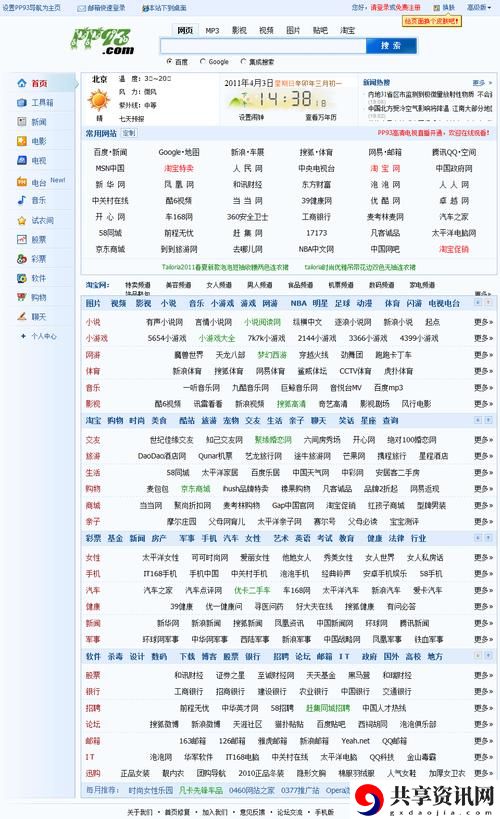The width and height of the screenshot is (500, 819).
Task: Open the 软件 software sidebar icon
Action: pos(22,278)
